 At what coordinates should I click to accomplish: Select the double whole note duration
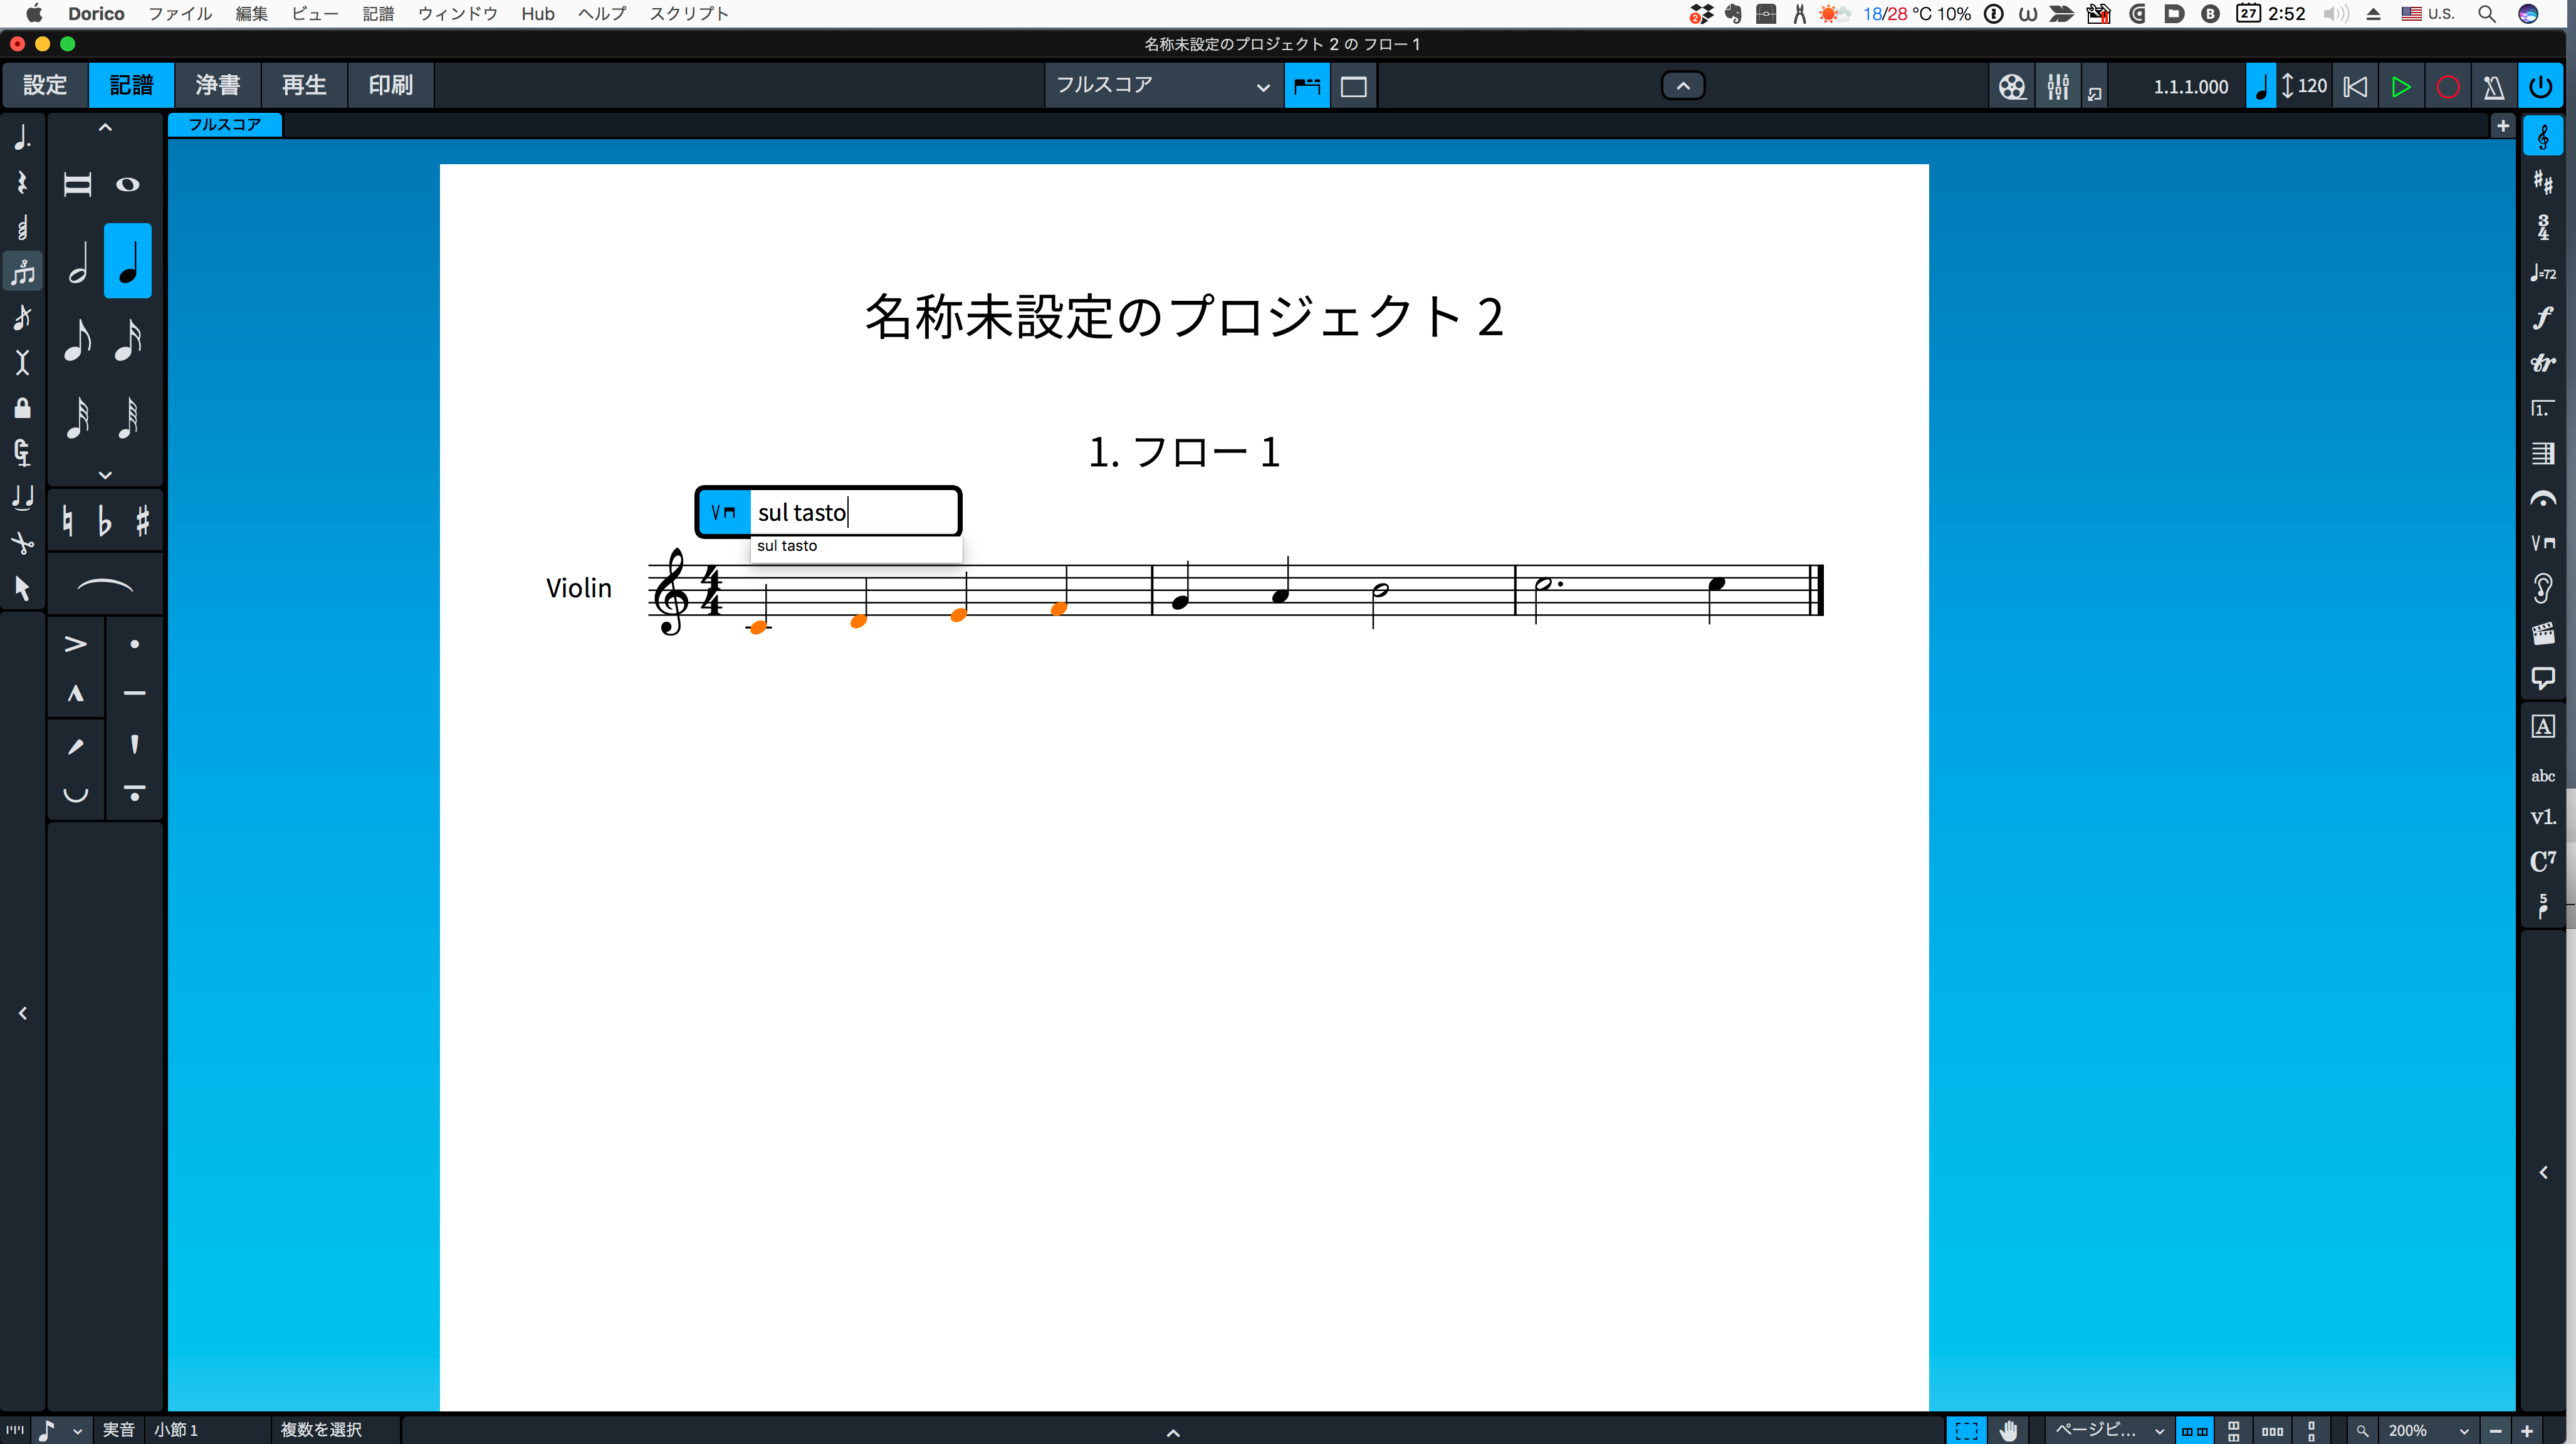pyautogui.click(x=78, y=185)
